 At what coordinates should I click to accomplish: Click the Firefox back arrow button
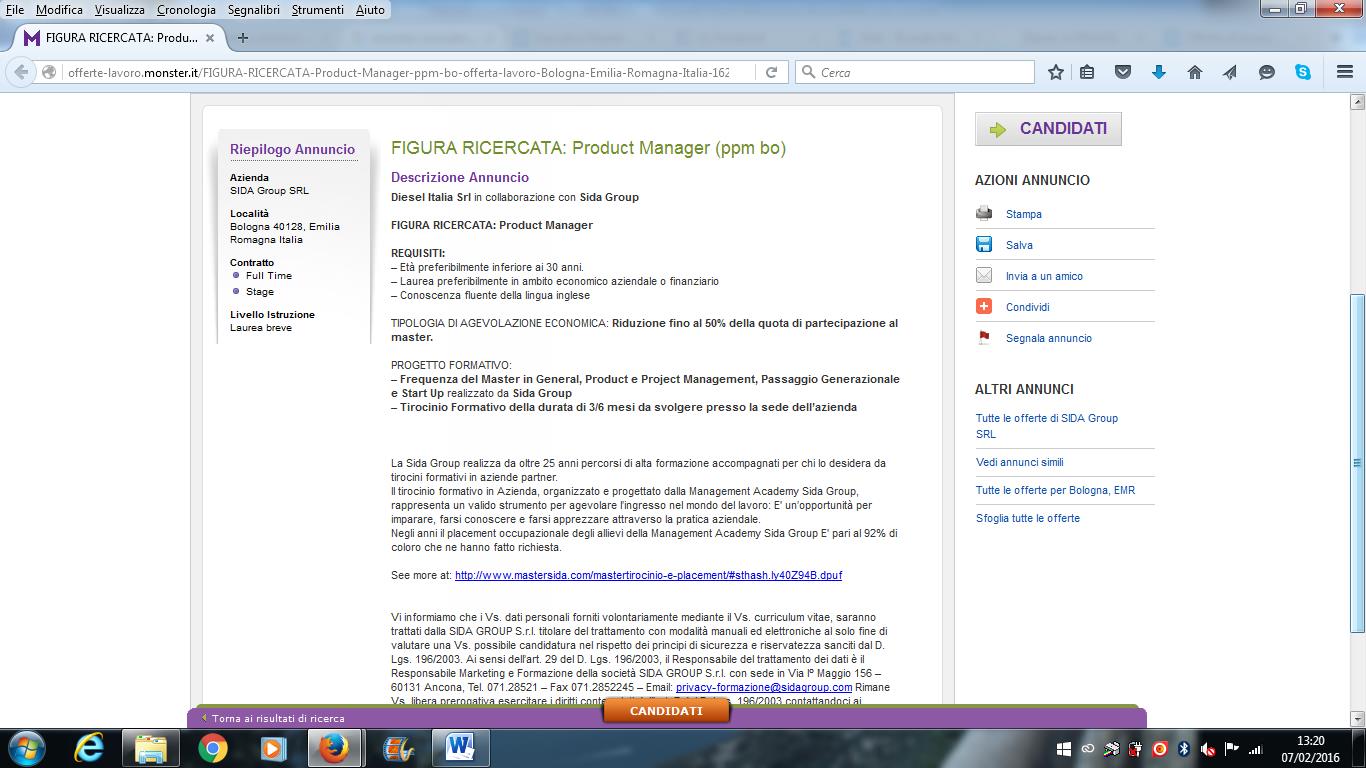21,72
